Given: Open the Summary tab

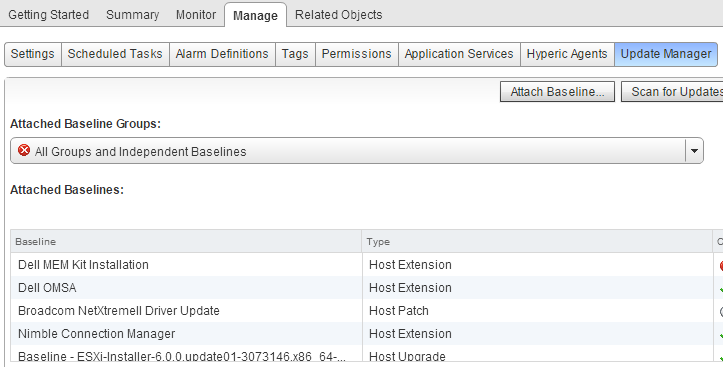Looking at the screenshot, I should pos(132,15).
